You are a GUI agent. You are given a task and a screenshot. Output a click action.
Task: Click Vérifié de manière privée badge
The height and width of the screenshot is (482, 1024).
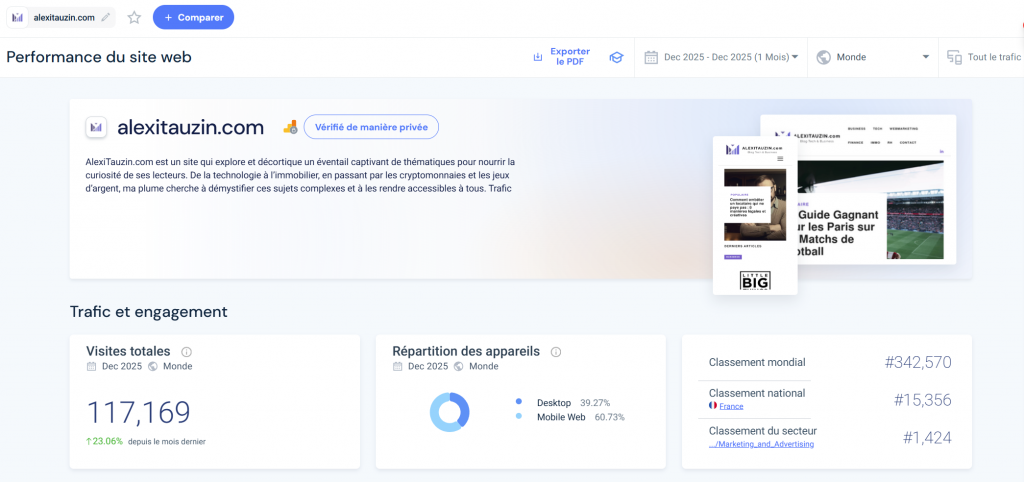coord(371,127)
